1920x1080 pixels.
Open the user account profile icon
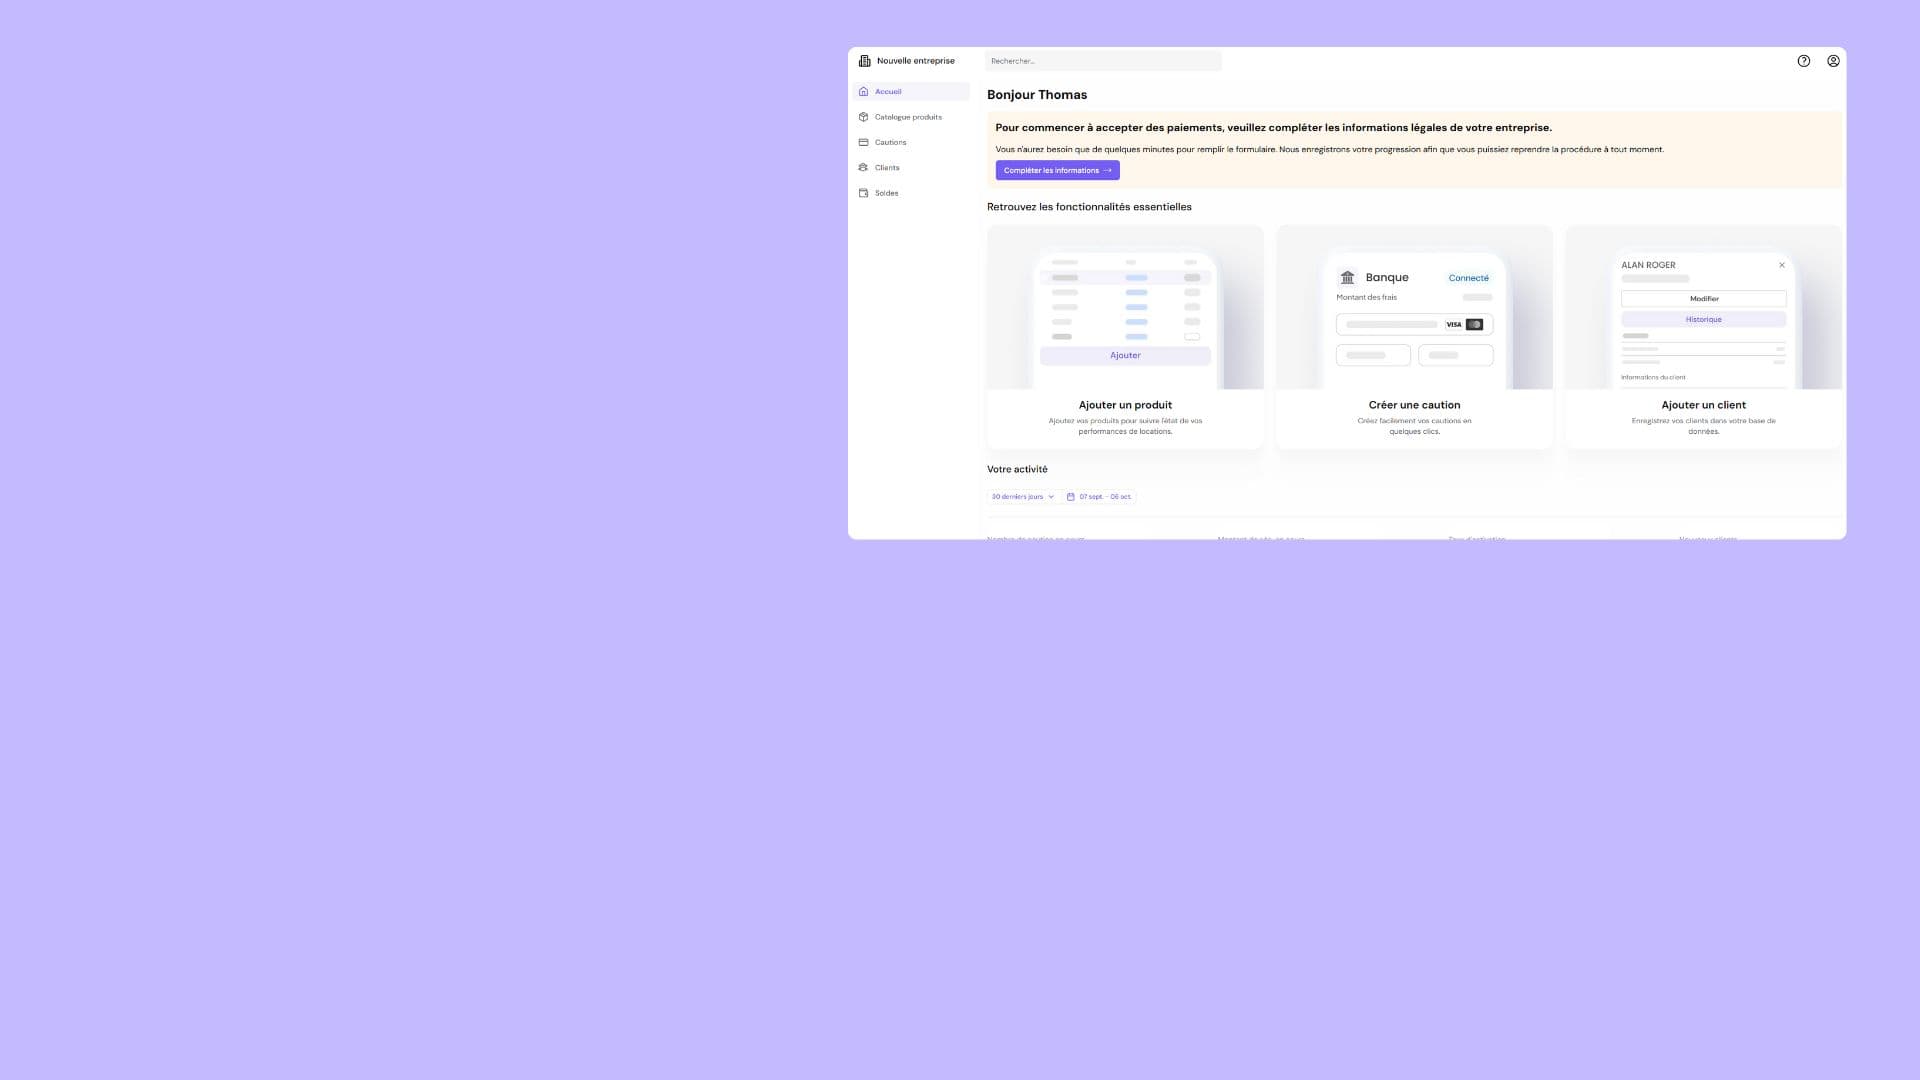tap(1833, 61)
